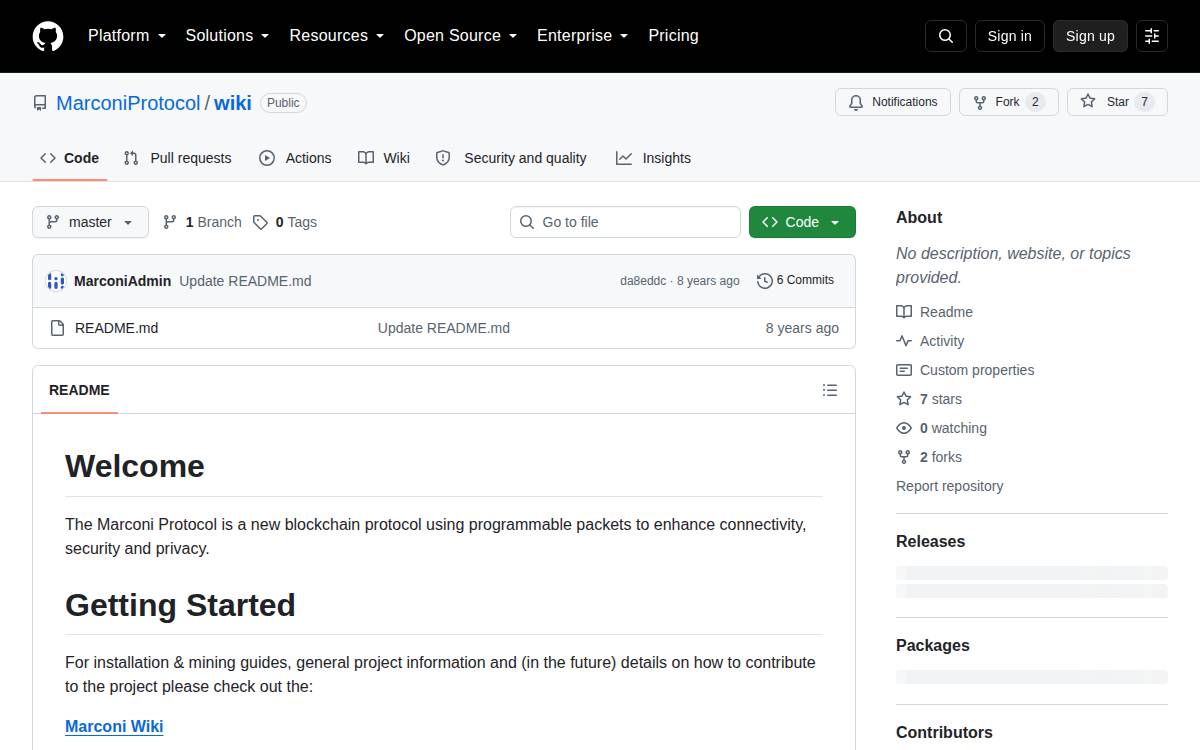
Task: Follow the Marconi Wiki link
Action: [x=114, y=727]
